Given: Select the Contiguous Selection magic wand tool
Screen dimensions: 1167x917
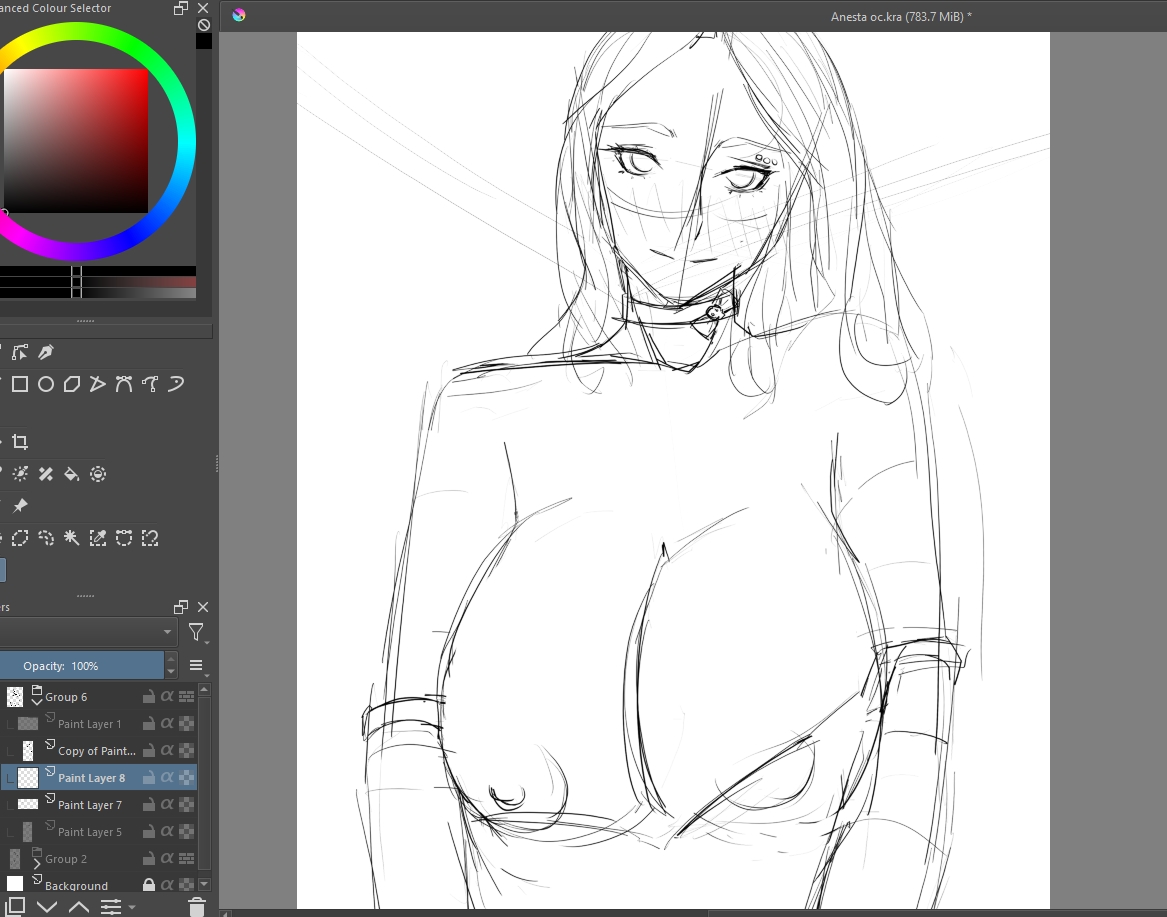Looking at the screenshot, I should (x=72, y=538).
